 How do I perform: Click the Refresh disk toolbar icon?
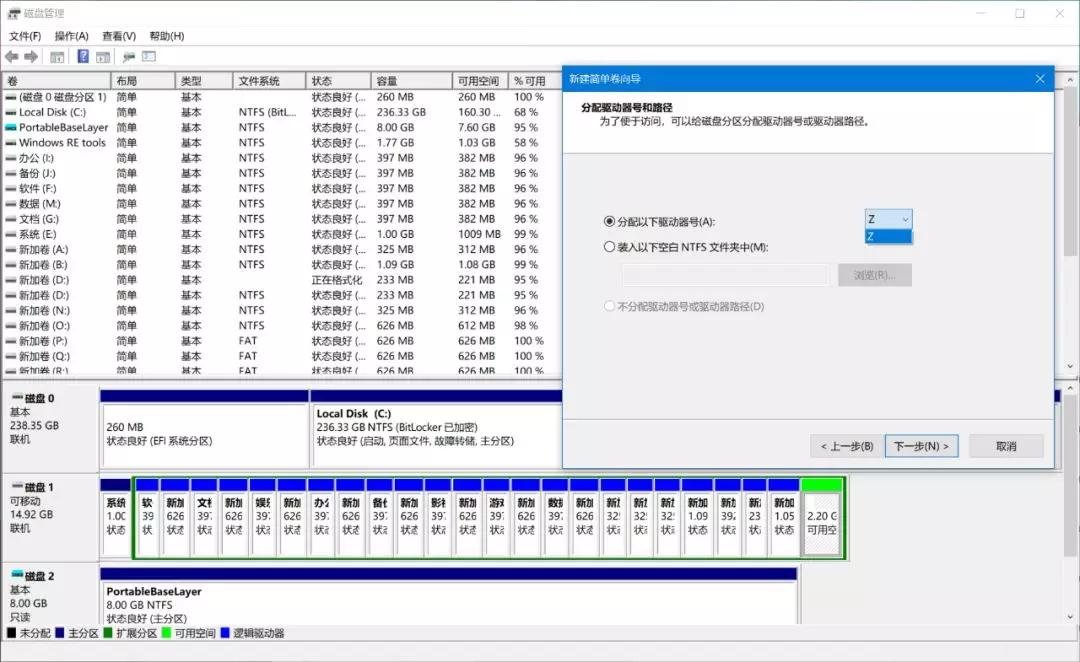pyautogui.click(x=128, y=57)
